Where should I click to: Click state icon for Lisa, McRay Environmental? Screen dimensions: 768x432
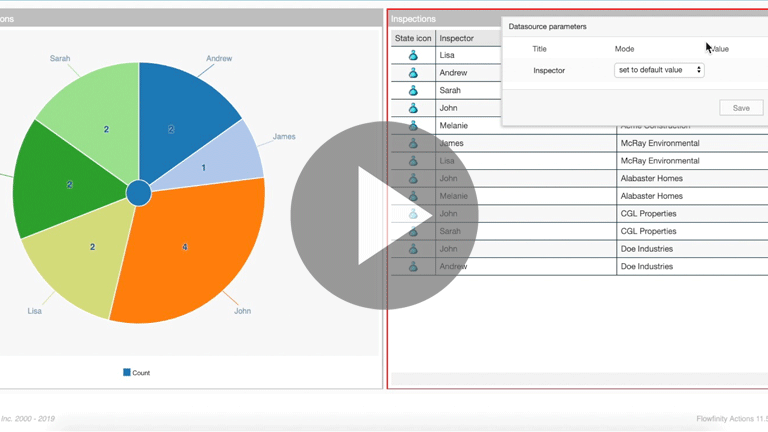413,161
